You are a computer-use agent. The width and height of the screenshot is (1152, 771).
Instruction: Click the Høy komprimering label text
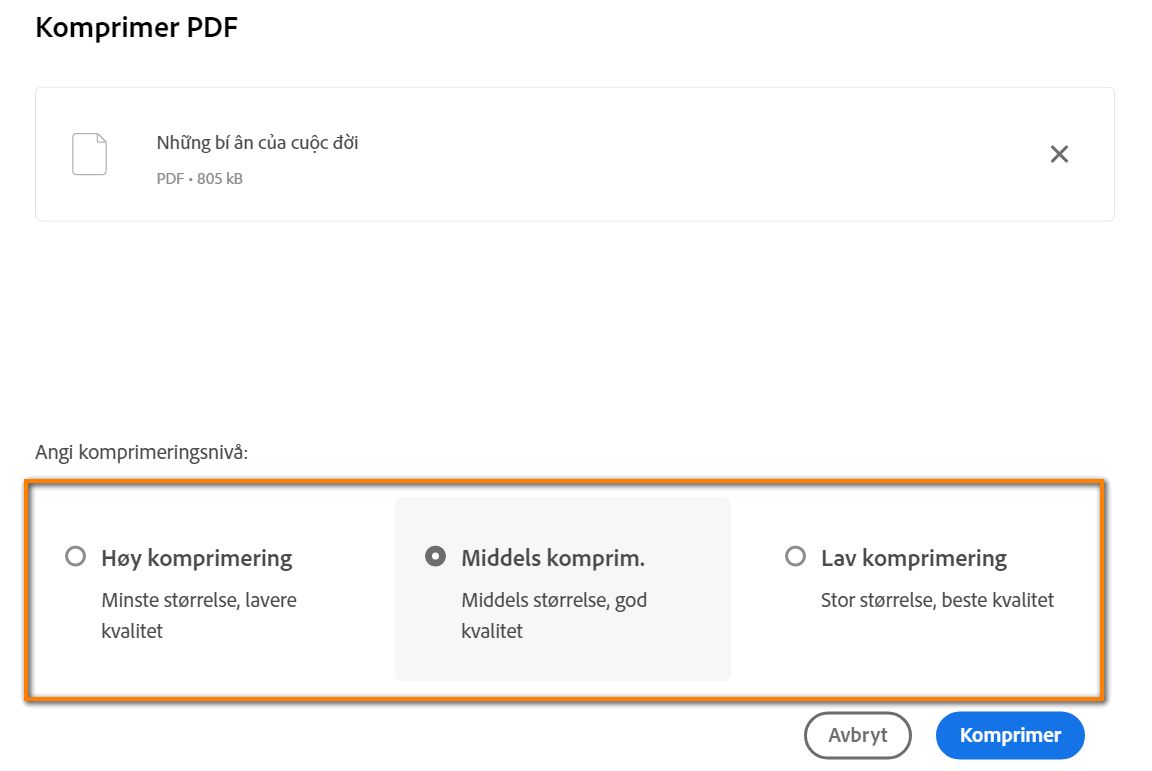pos(196,557)
